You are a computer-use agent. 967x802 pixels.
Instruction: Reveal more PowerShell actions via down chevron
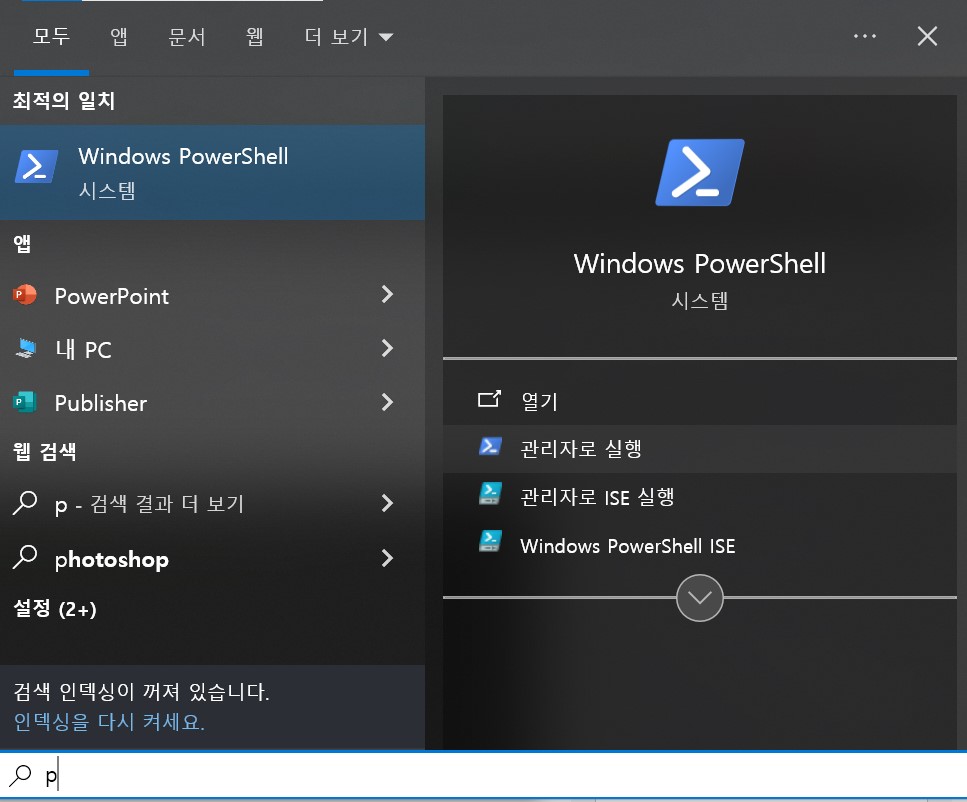pyautogui.click(x=699, y=597)
